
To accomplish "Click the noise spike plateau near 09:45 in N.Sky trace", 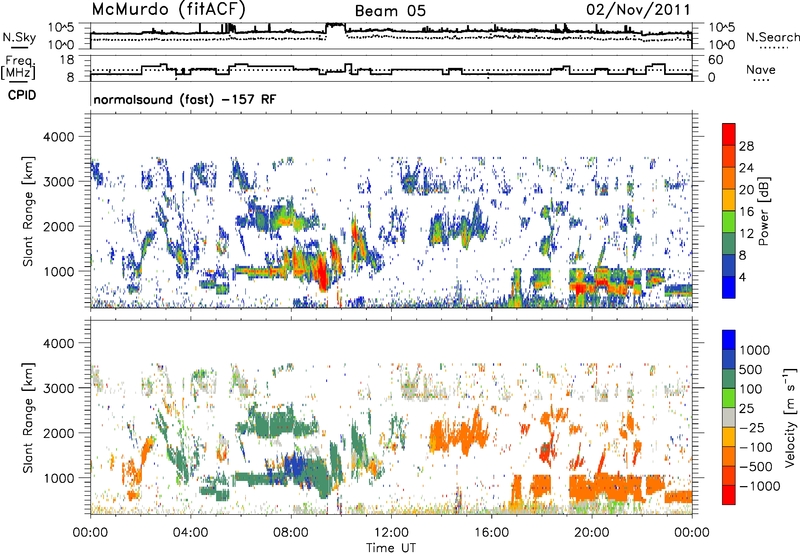I will 336,24.
